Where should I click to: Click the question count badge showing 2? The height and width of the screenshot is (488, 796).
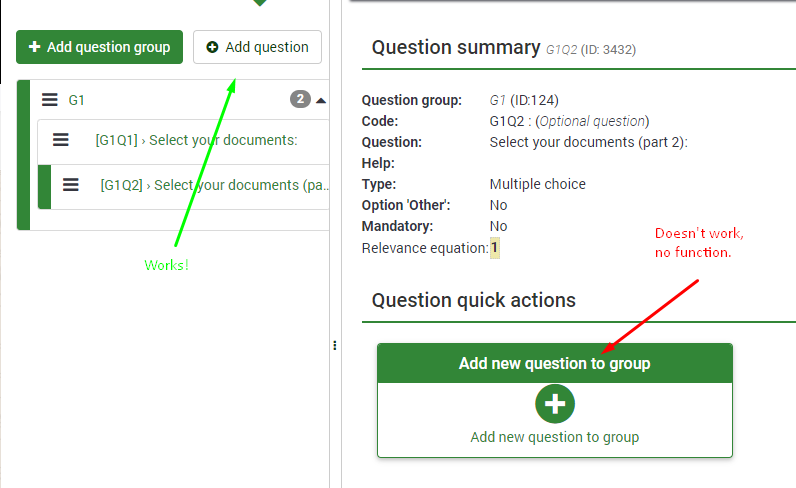(300, 99)
